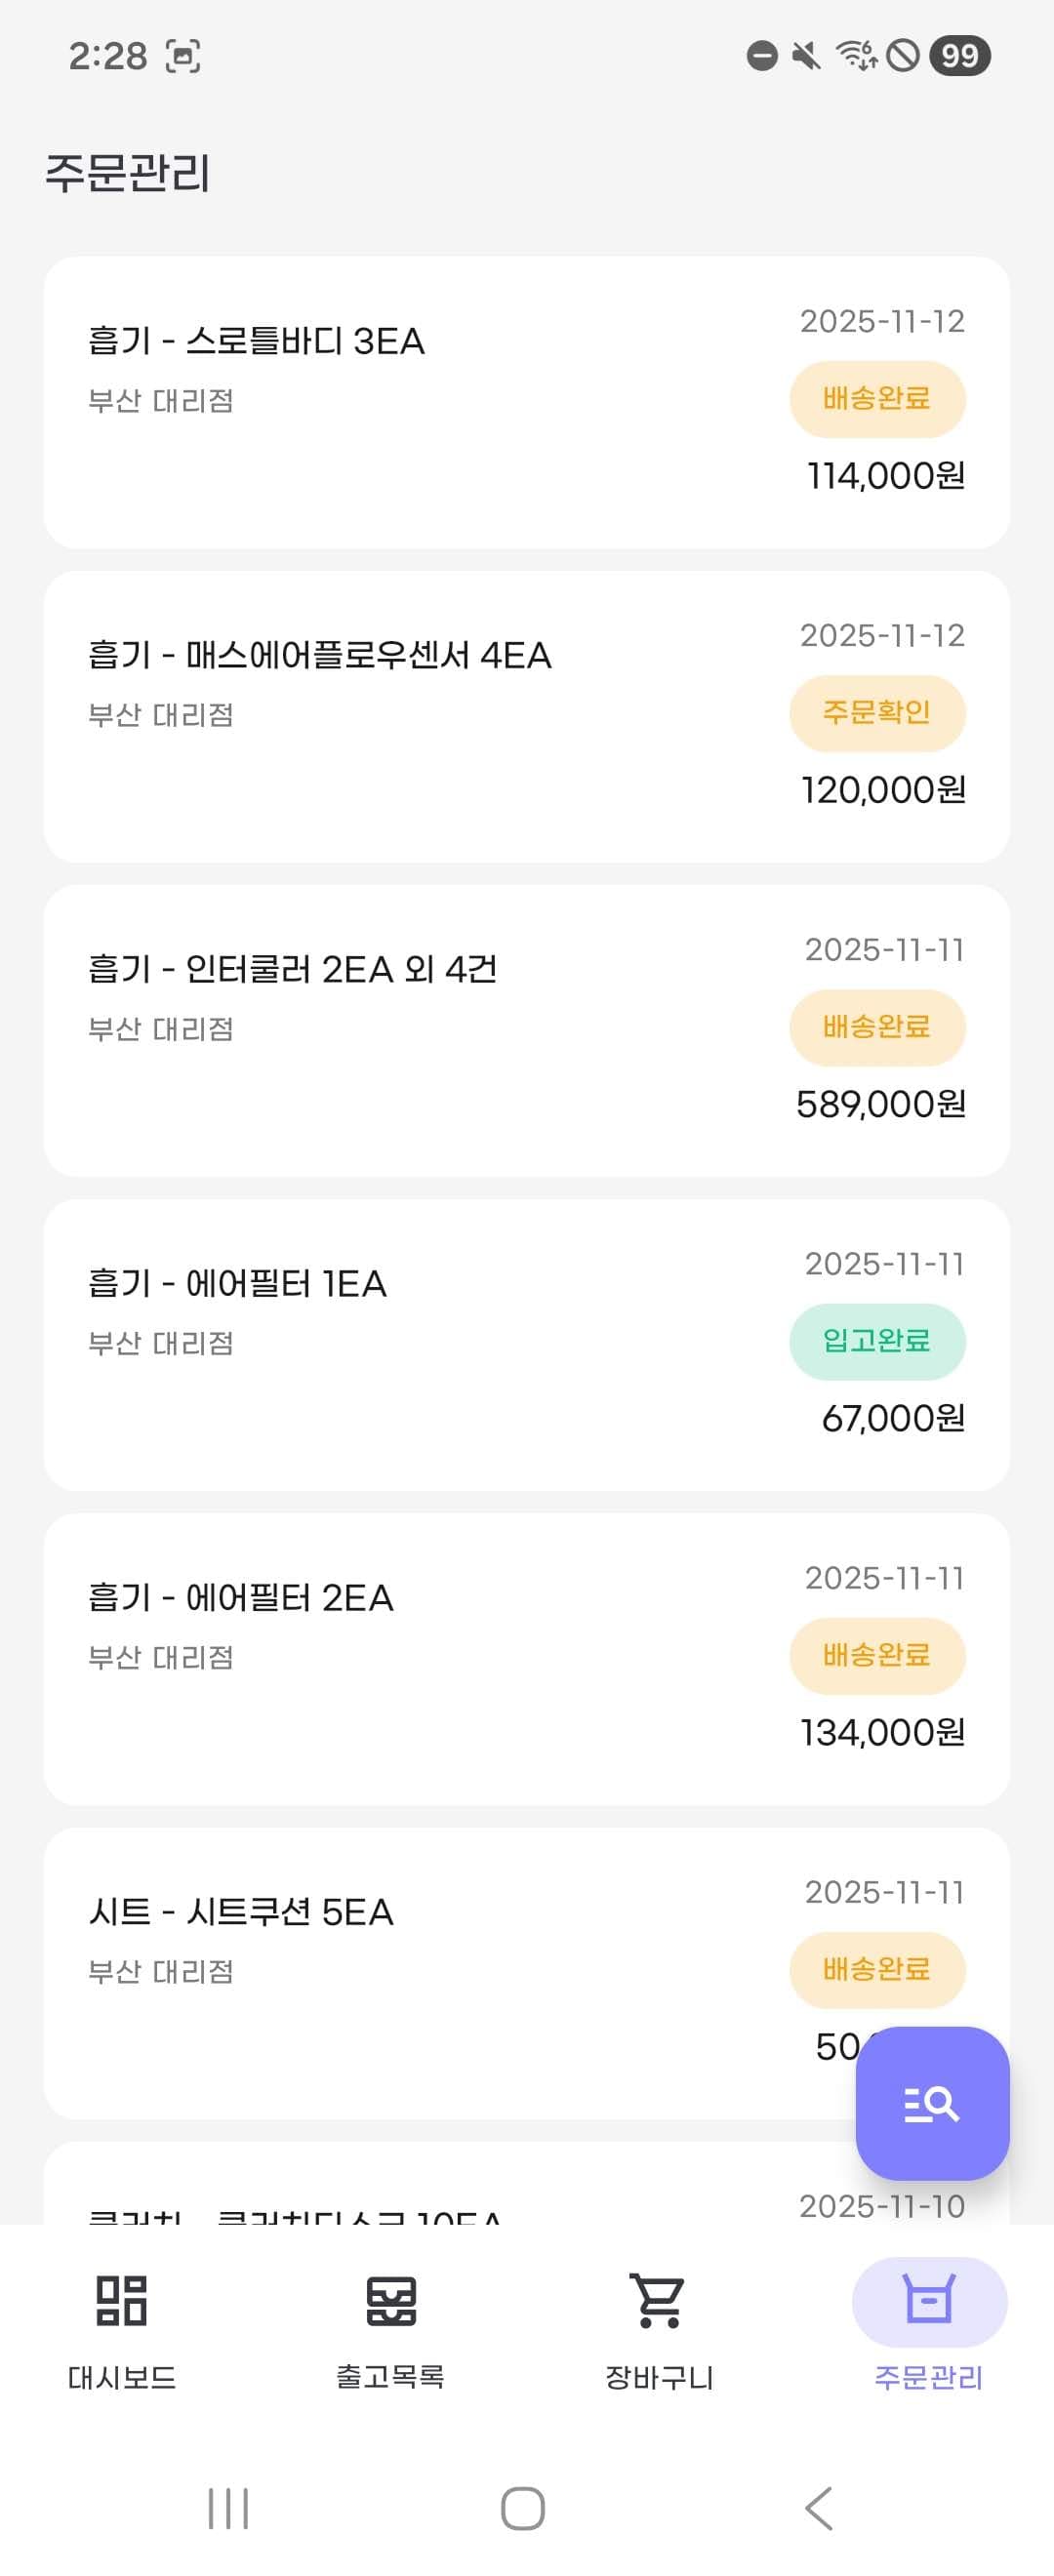Screen dimensions: 1054x2576
Task: Tap the 장바구니 tab label
Action: pos(659,2377)
